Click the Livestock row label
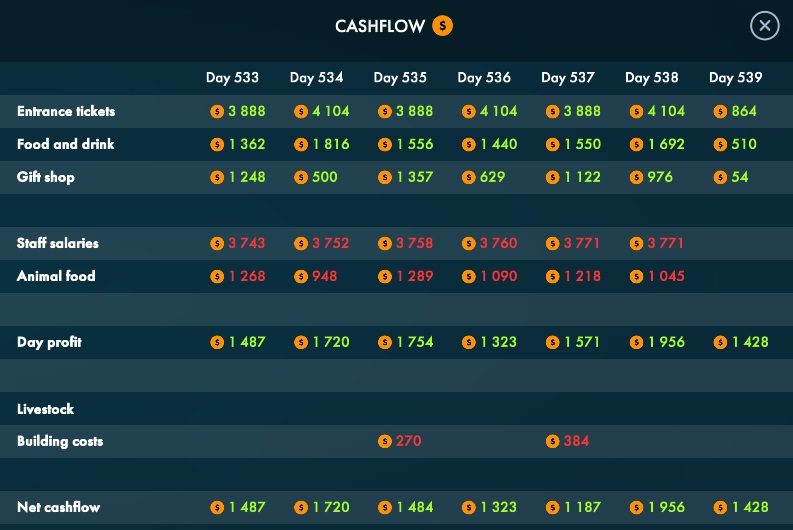Screen dimensions: 793x530 [46, 409]
